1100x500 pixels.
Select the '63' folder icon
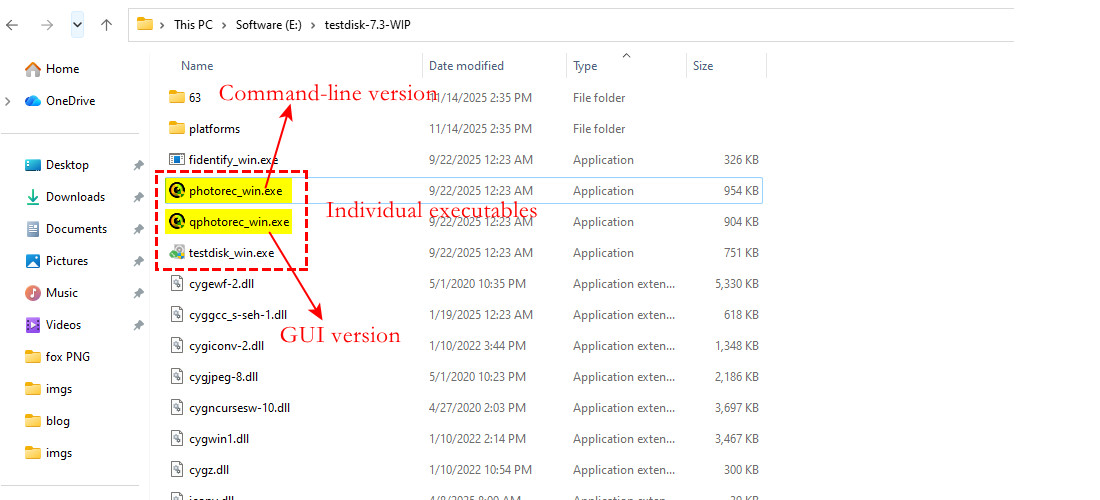[177, 97]
